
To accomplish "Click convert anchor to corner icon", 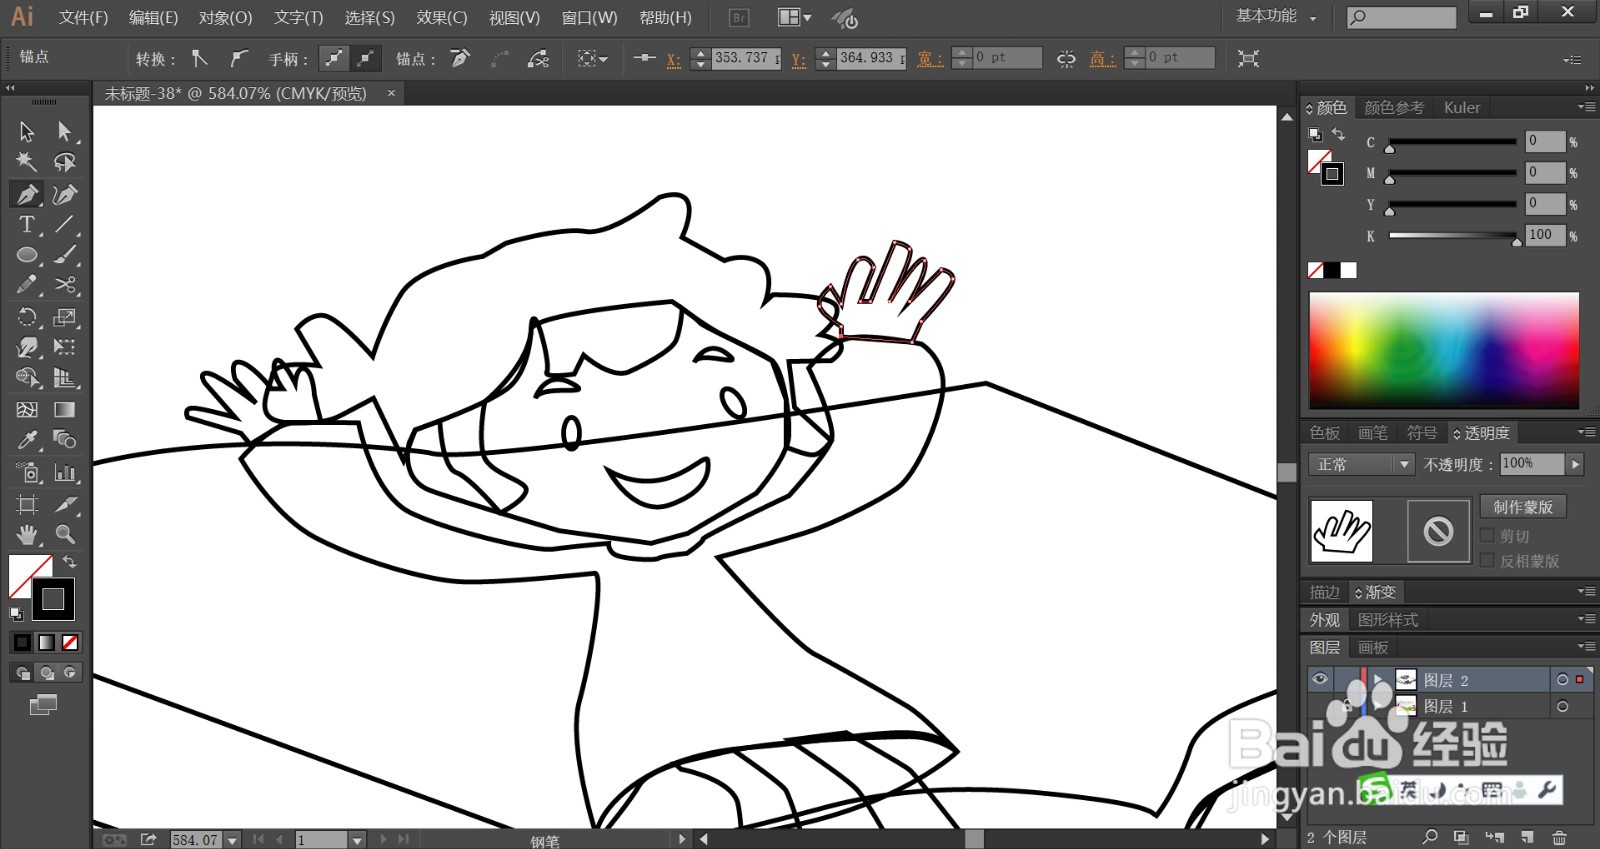I will [x=200, y=58].
